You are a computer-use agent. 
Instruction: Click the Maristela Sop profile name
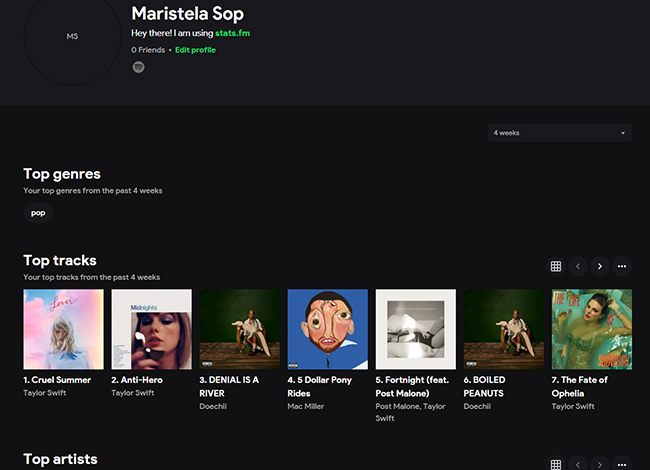(188, 14)
